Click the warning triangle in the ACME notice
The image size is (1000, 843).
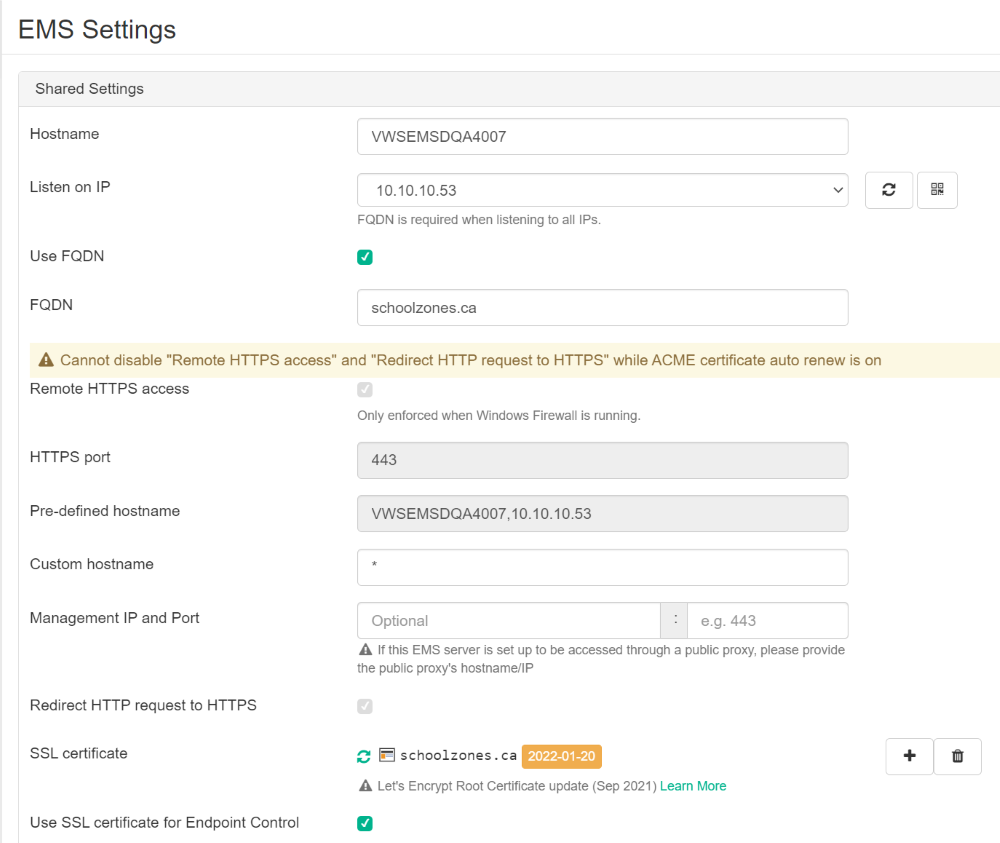tap(46, 360)
